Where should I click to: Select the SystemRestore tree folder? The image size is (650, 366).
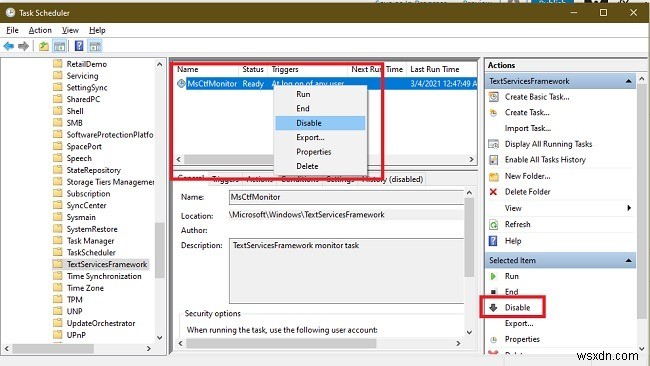(92, 229)
